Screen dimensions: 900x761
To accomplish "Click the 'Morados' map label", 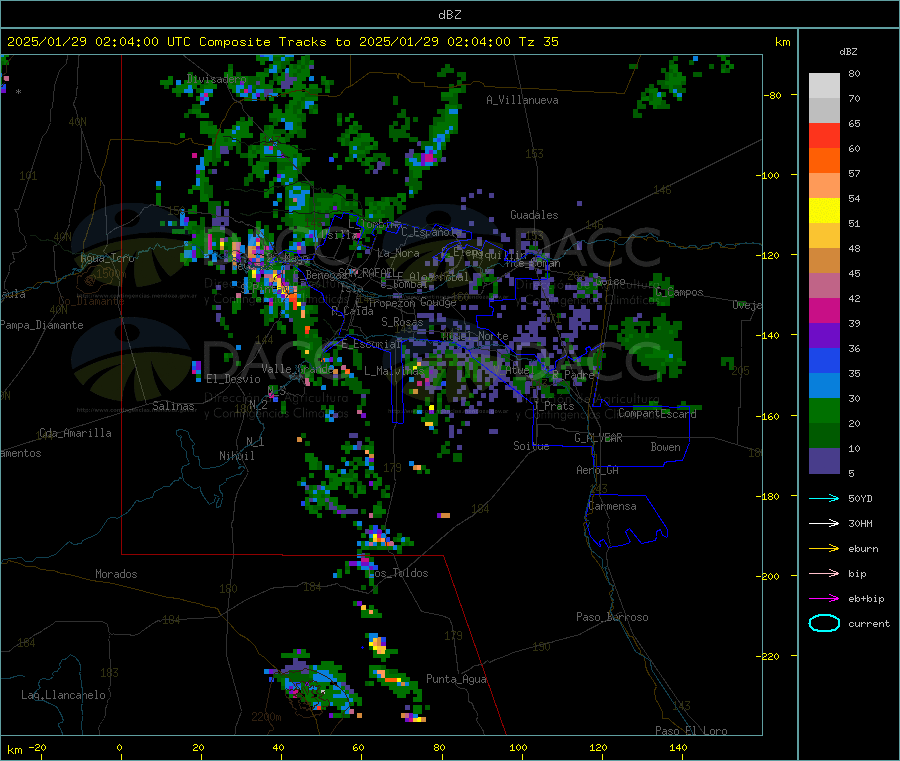I will (116, 574).
